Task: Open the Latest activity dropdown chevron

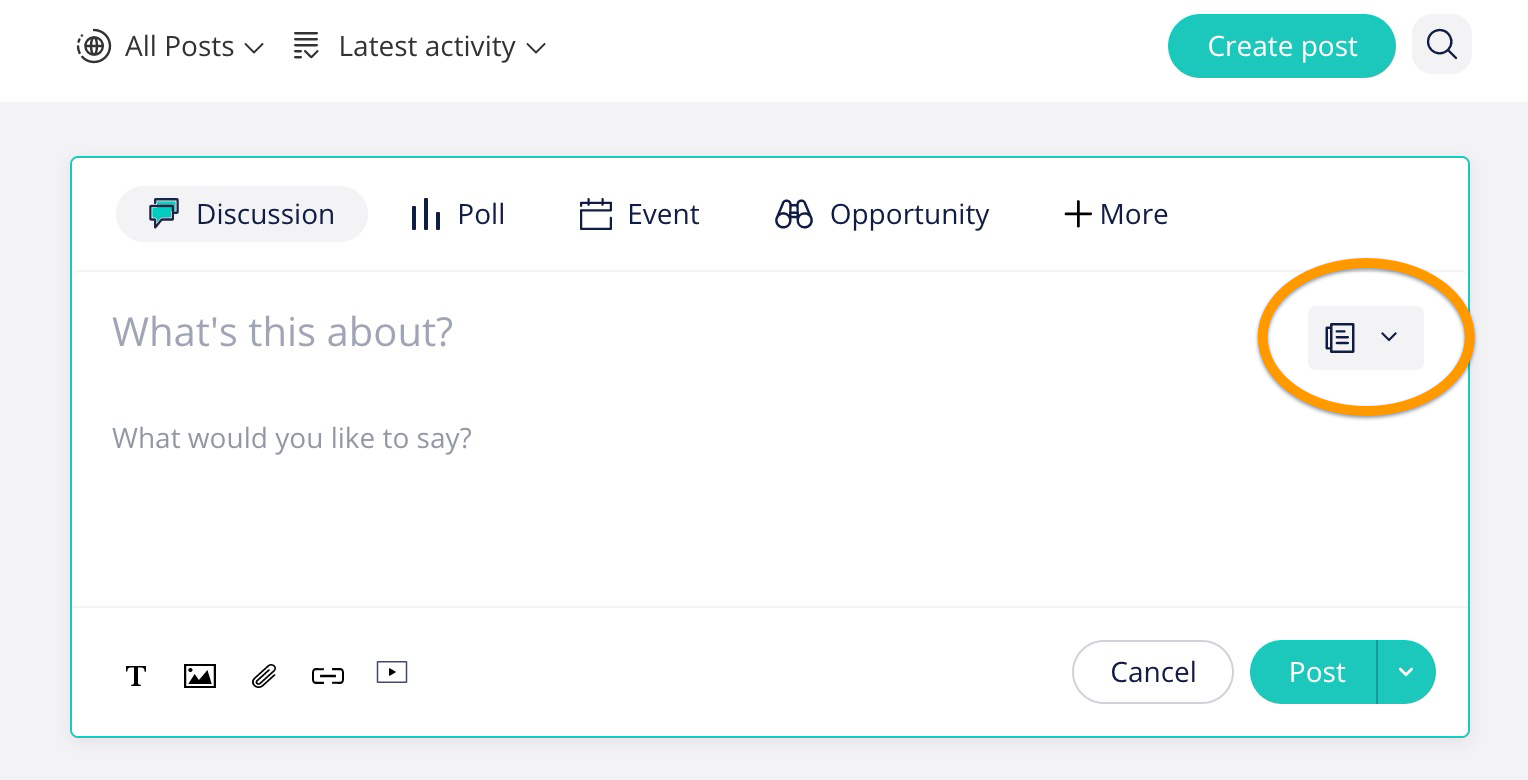Action: 536,47
